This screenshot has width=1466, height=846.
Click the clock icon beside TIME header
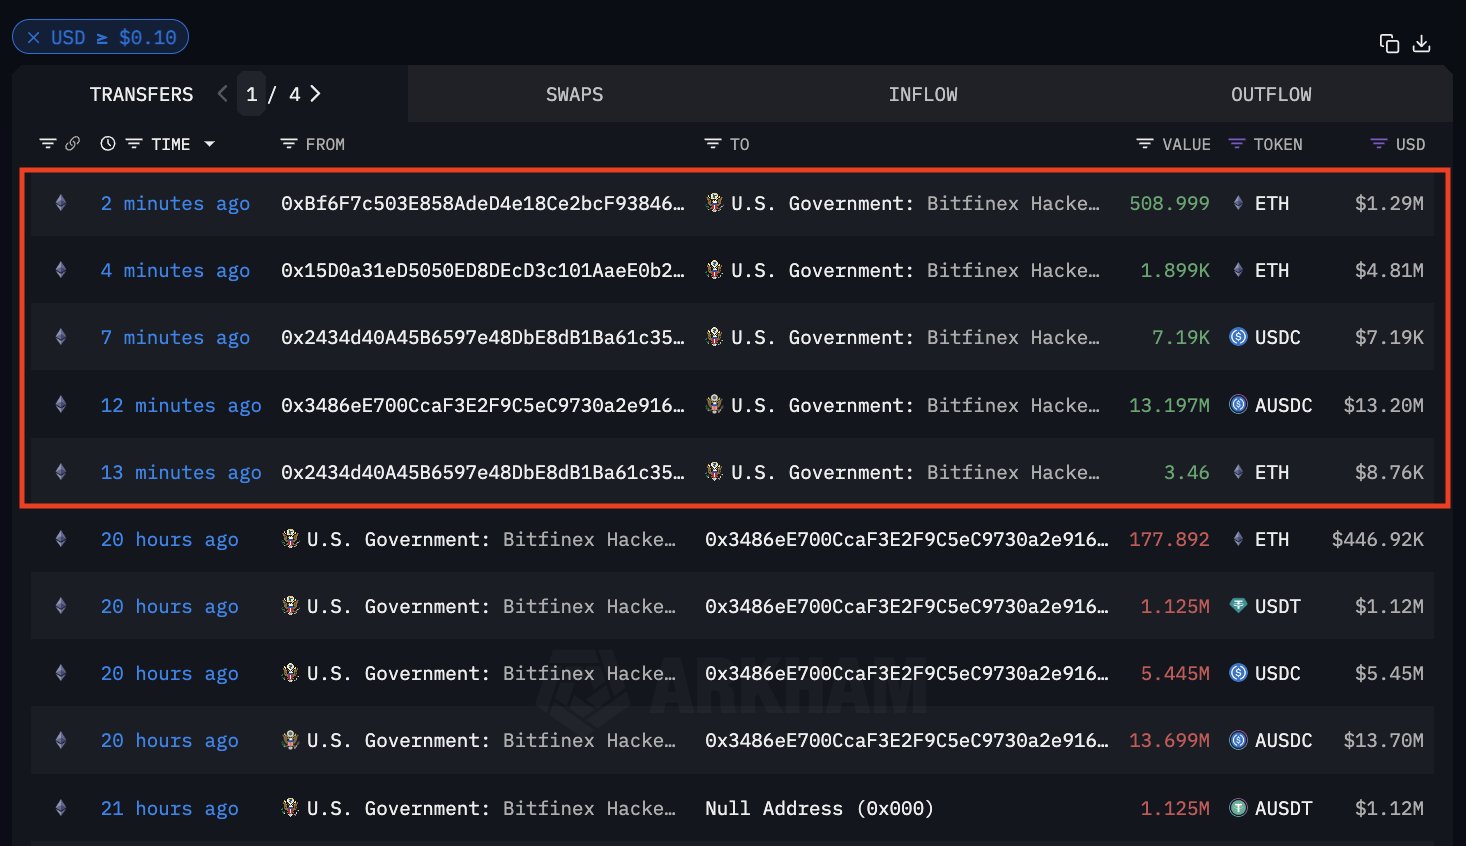pos(108,144)
